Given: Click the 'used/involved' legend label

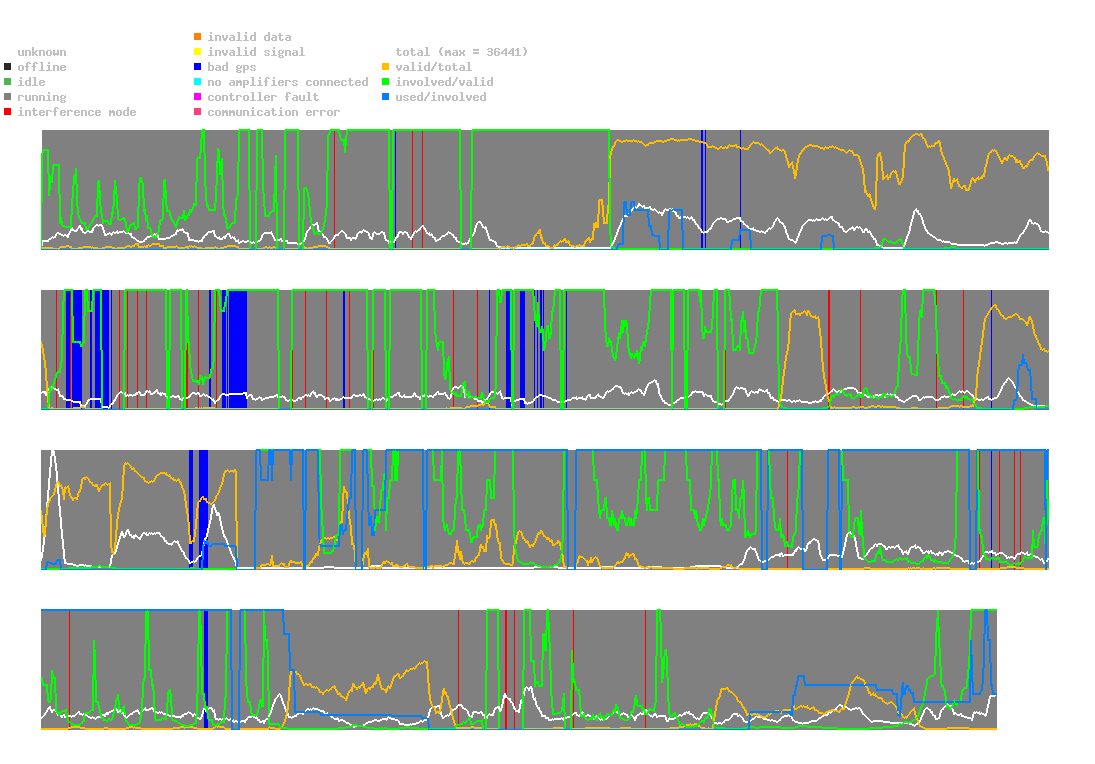Looking at the screenshot, I should tap(441, 97).
